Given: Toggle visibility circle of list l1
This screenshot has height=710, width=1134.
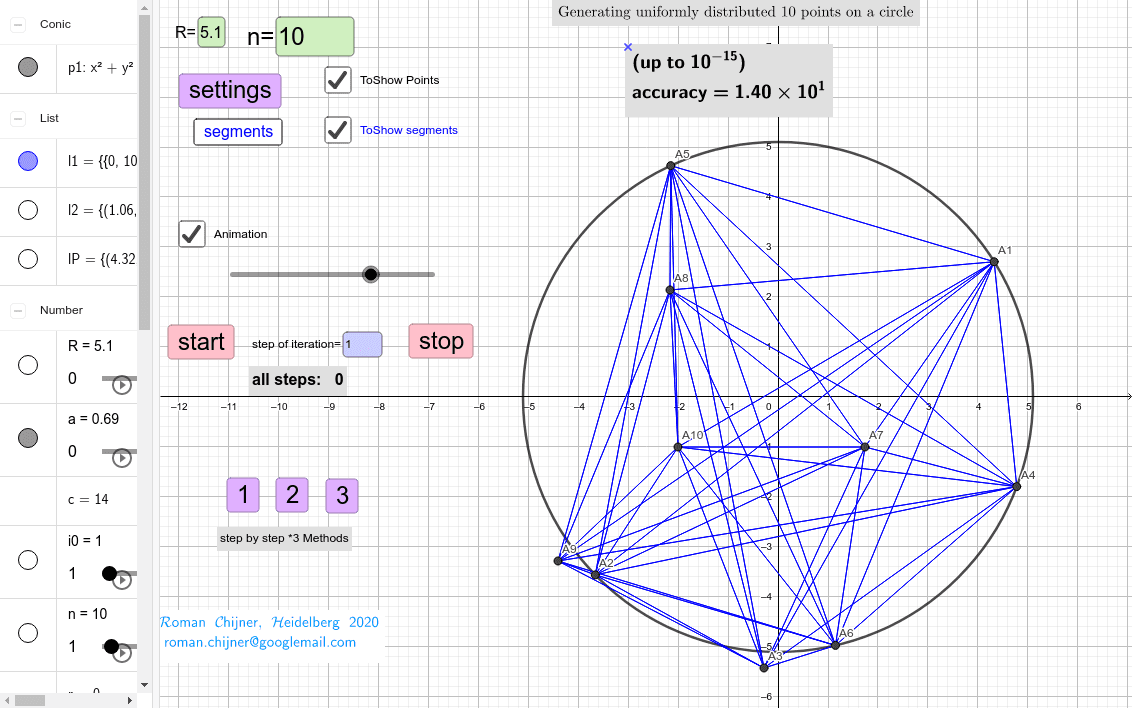Looking at the screenshot, I should point(29,160).
